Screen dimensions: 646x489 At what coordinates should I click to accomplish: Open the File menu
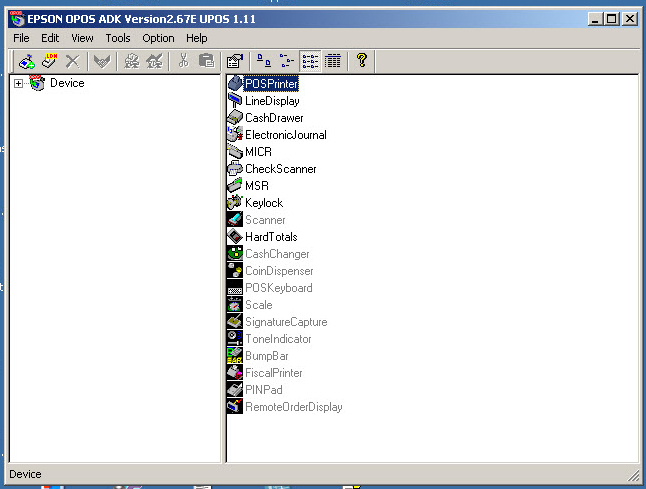click(21, 38)
